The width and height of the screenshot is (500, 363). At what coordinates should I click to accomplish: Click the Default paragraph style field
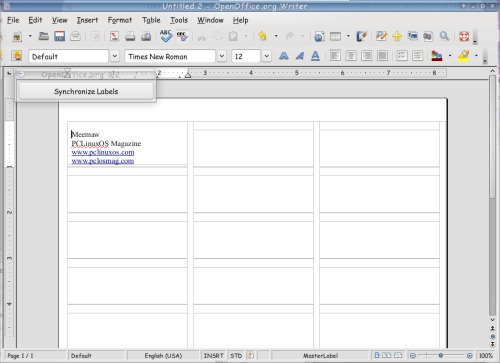(69, 56)
